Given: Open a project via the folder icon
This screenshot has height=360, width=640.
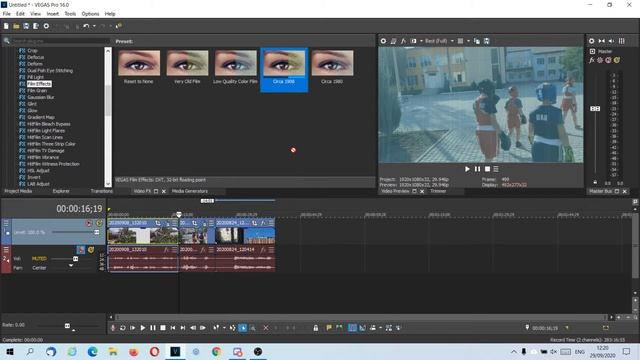Looking at the screenshot, I should (x=16, y=26).
